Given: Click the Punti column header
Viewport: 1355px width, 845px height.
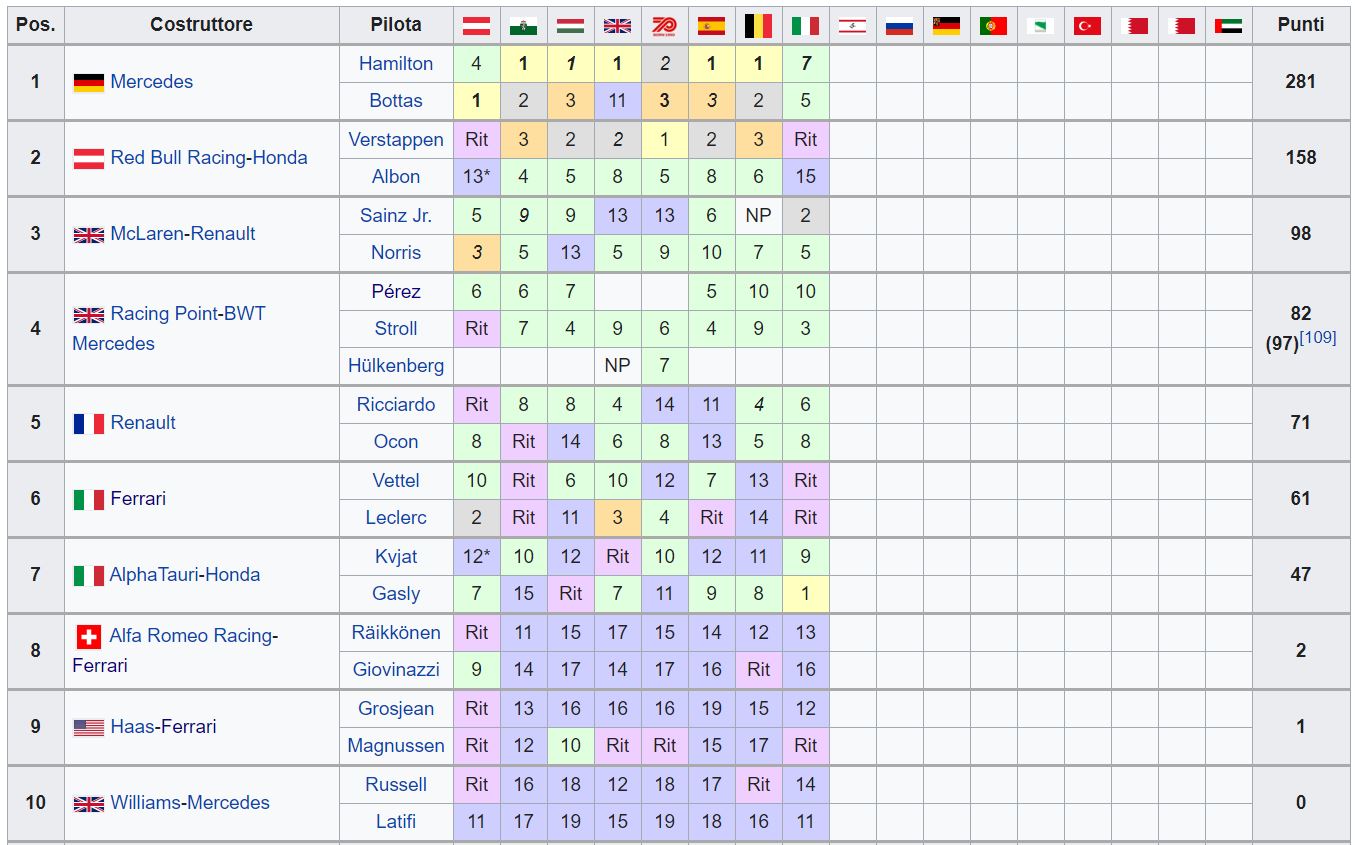Looking at the screenshot, I should (1300, 25).
